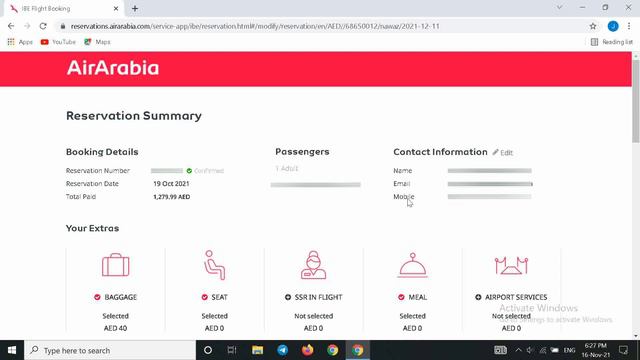Screen dimensions: 640x360
Task: Click the checkmark icon beside MEAL
Action: pos(401,297)
